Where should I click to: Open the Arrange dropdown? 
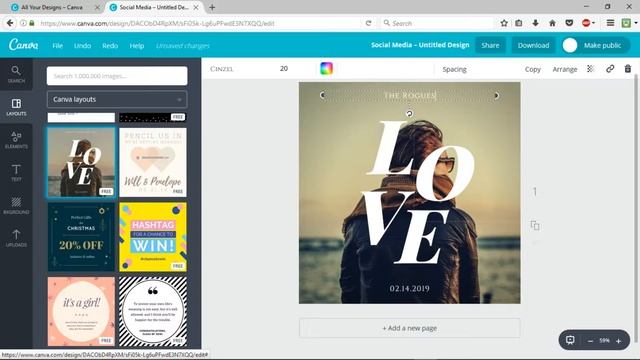pyautogui.click(x=565, y=69)
